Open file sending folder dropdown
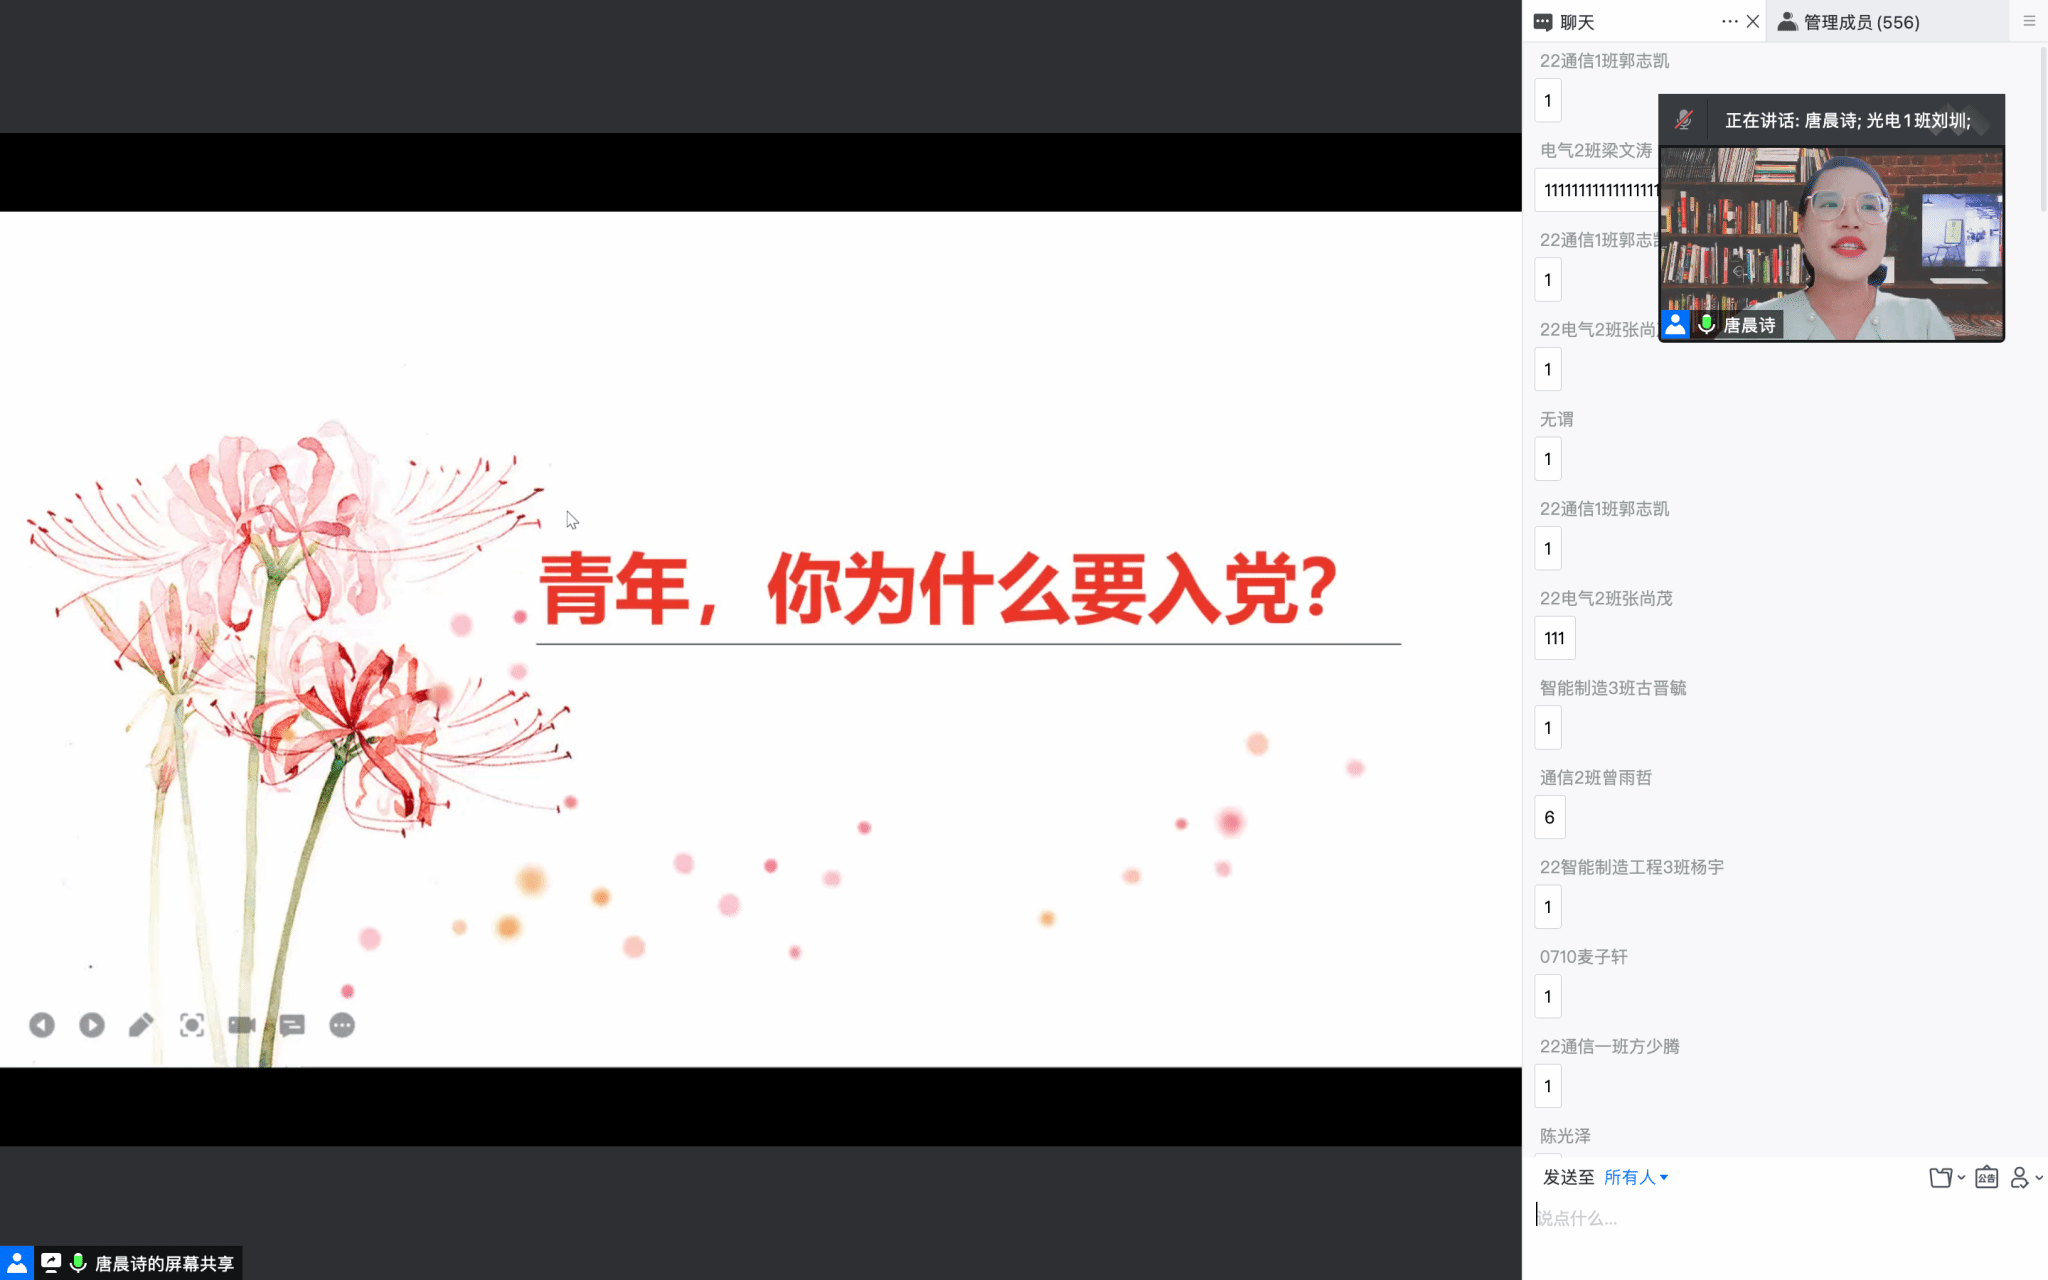Viewport: 2048px width, 1280px height. click(1946, 1177)
